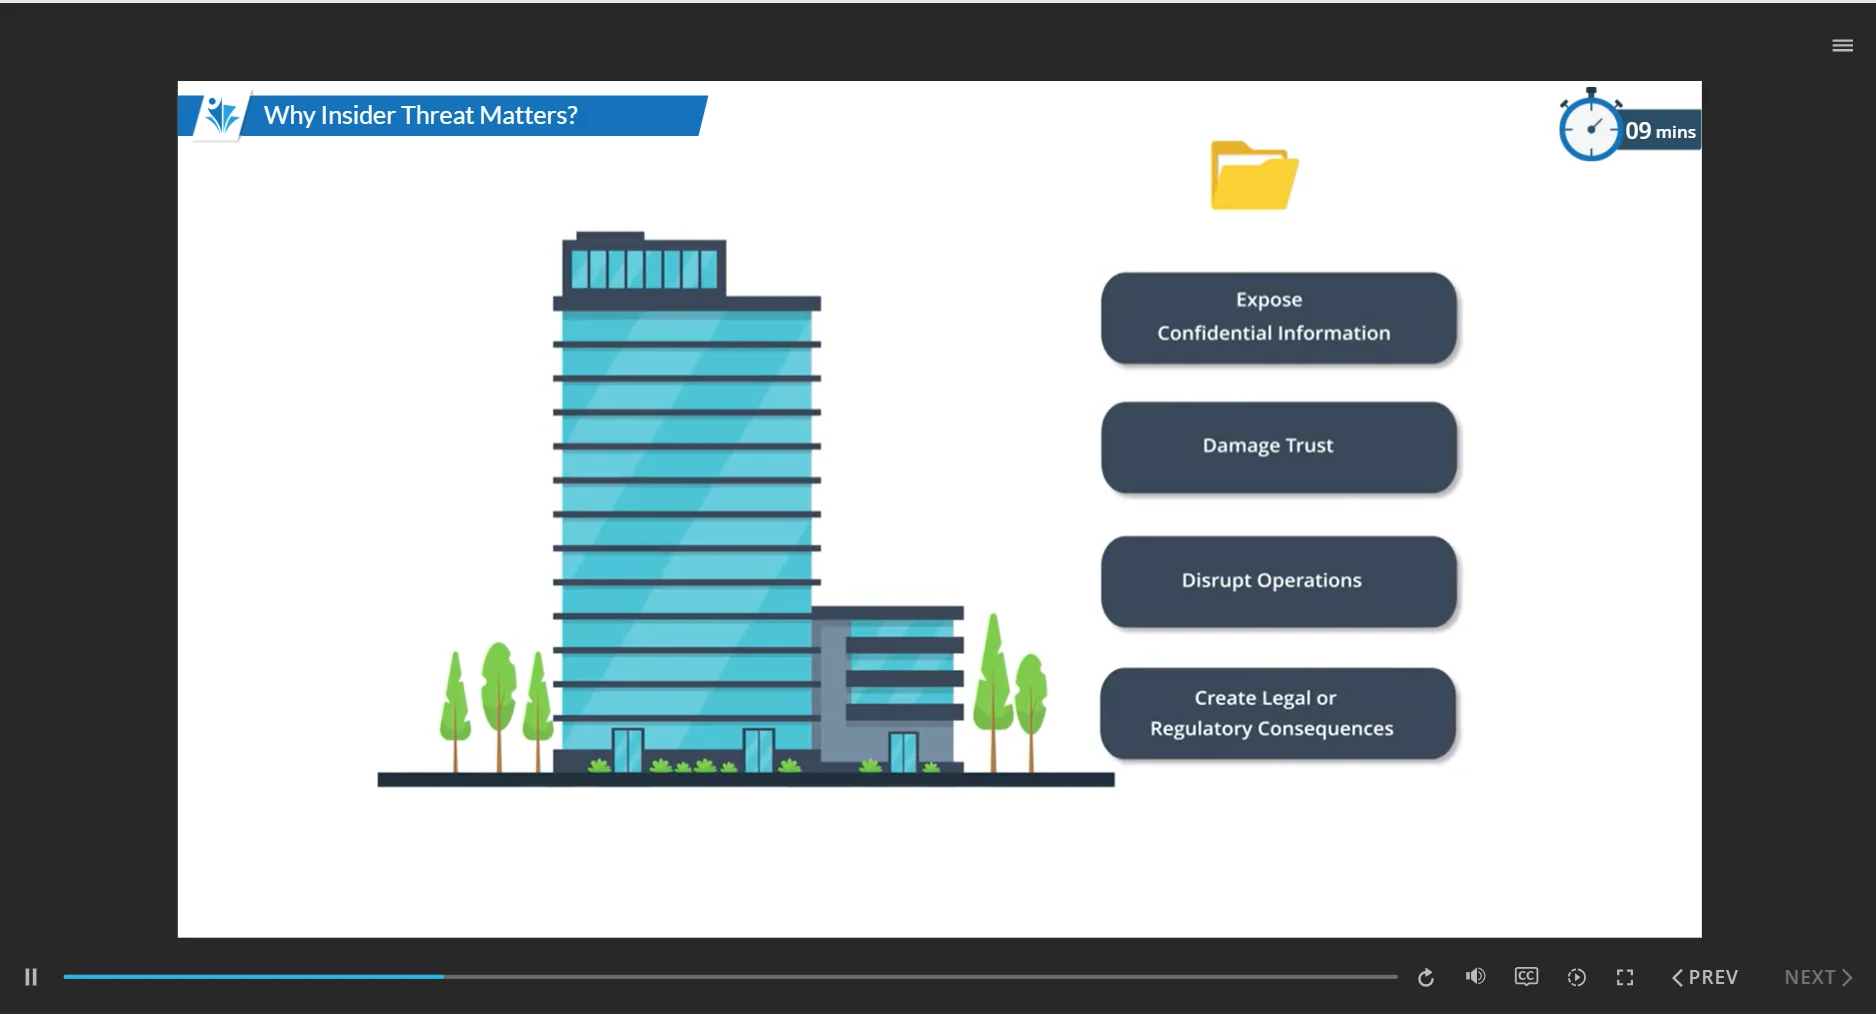Click the 'Why Insider Threat Matters?' title
The image size is (1876, 1014).
tap(421, 115)
